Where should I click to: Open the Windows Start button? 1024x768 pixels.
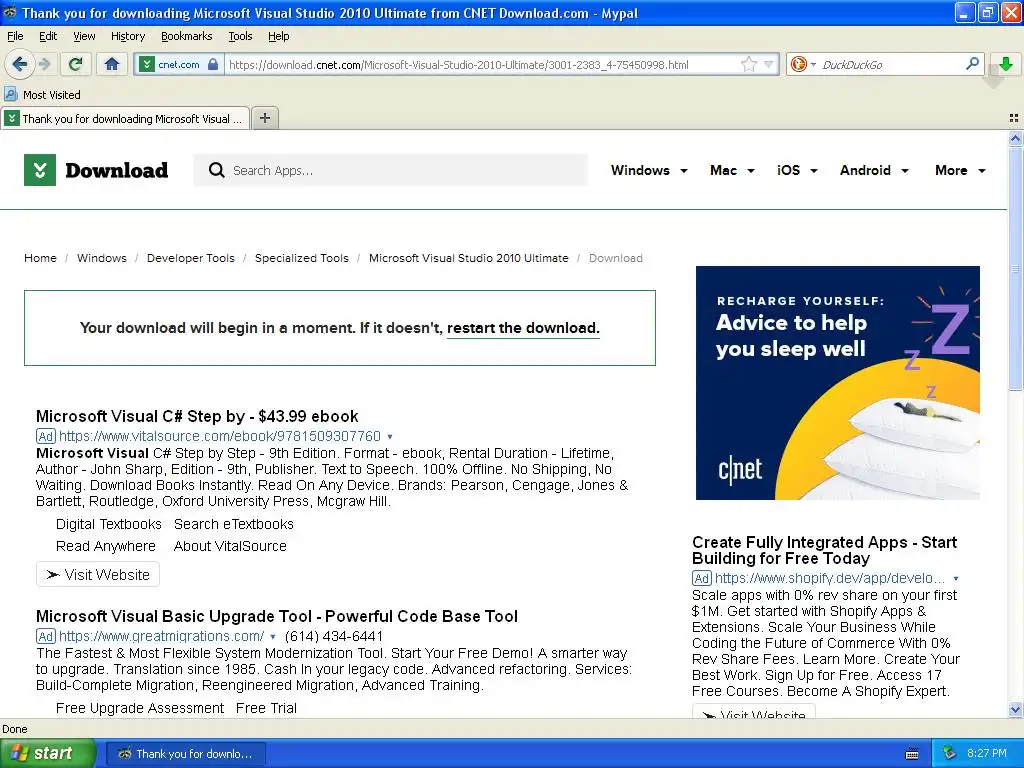coord(48,754)
